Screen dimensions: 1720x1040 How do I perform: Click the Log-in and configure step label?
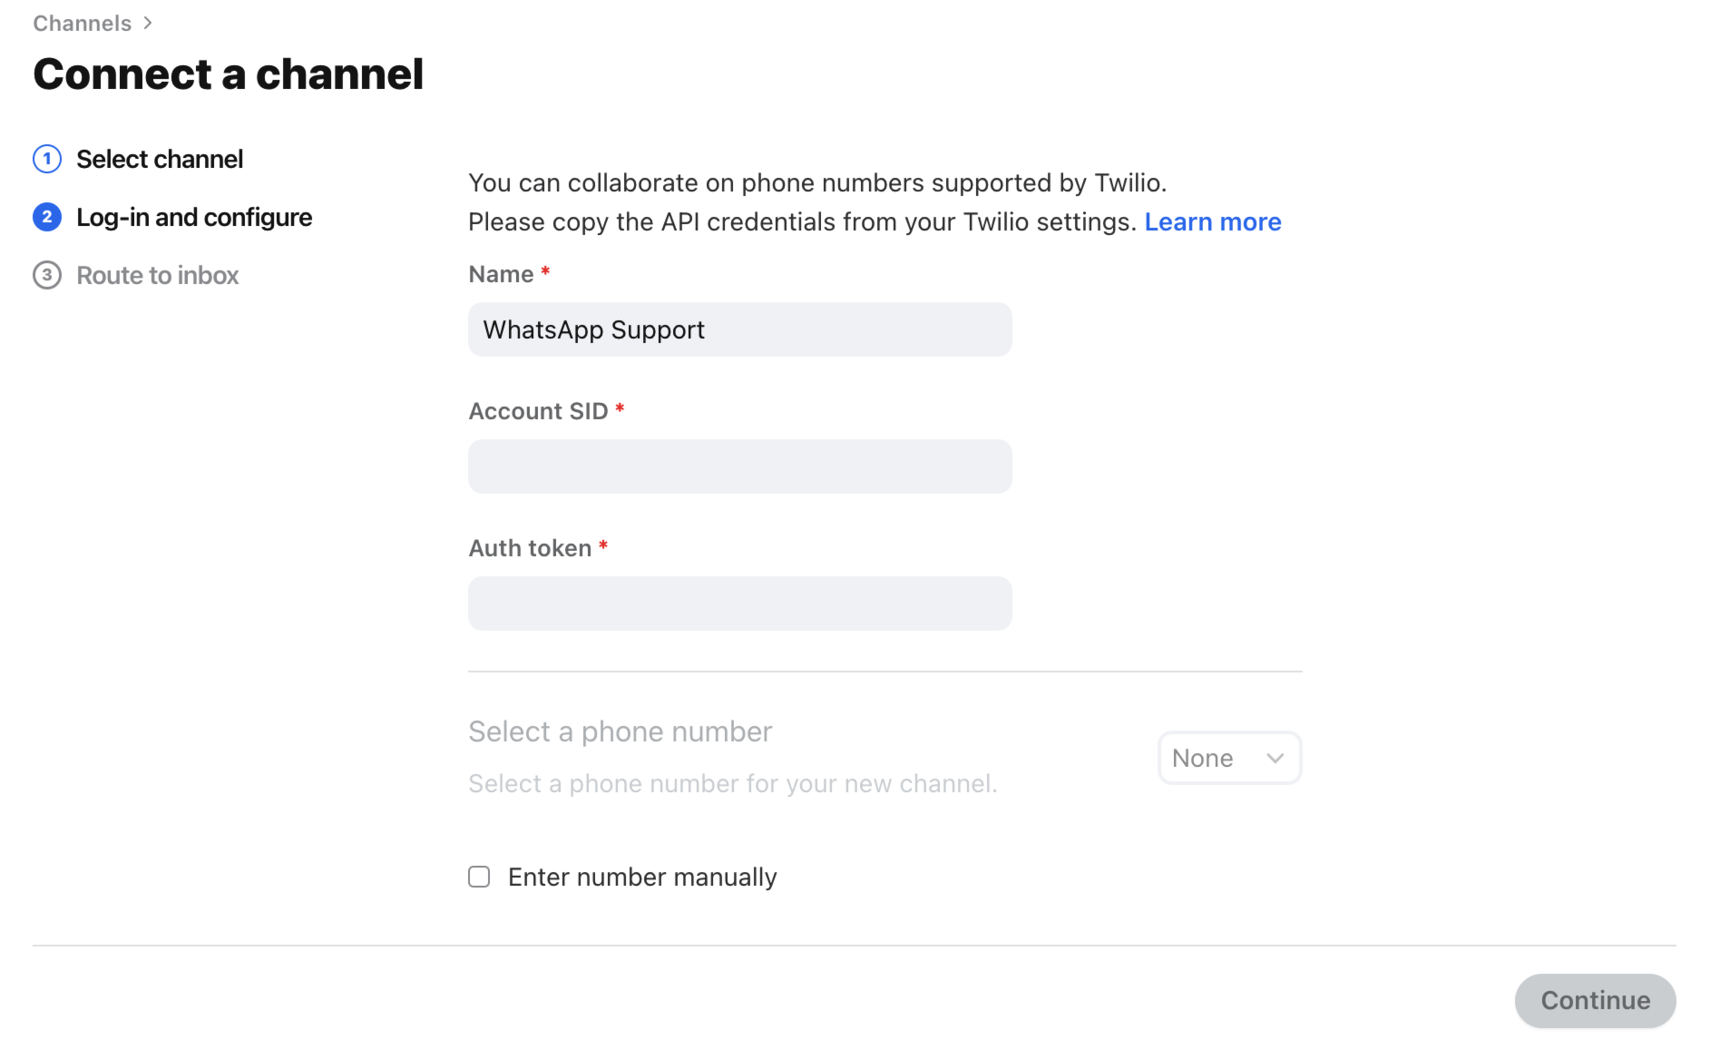(194, 217)
